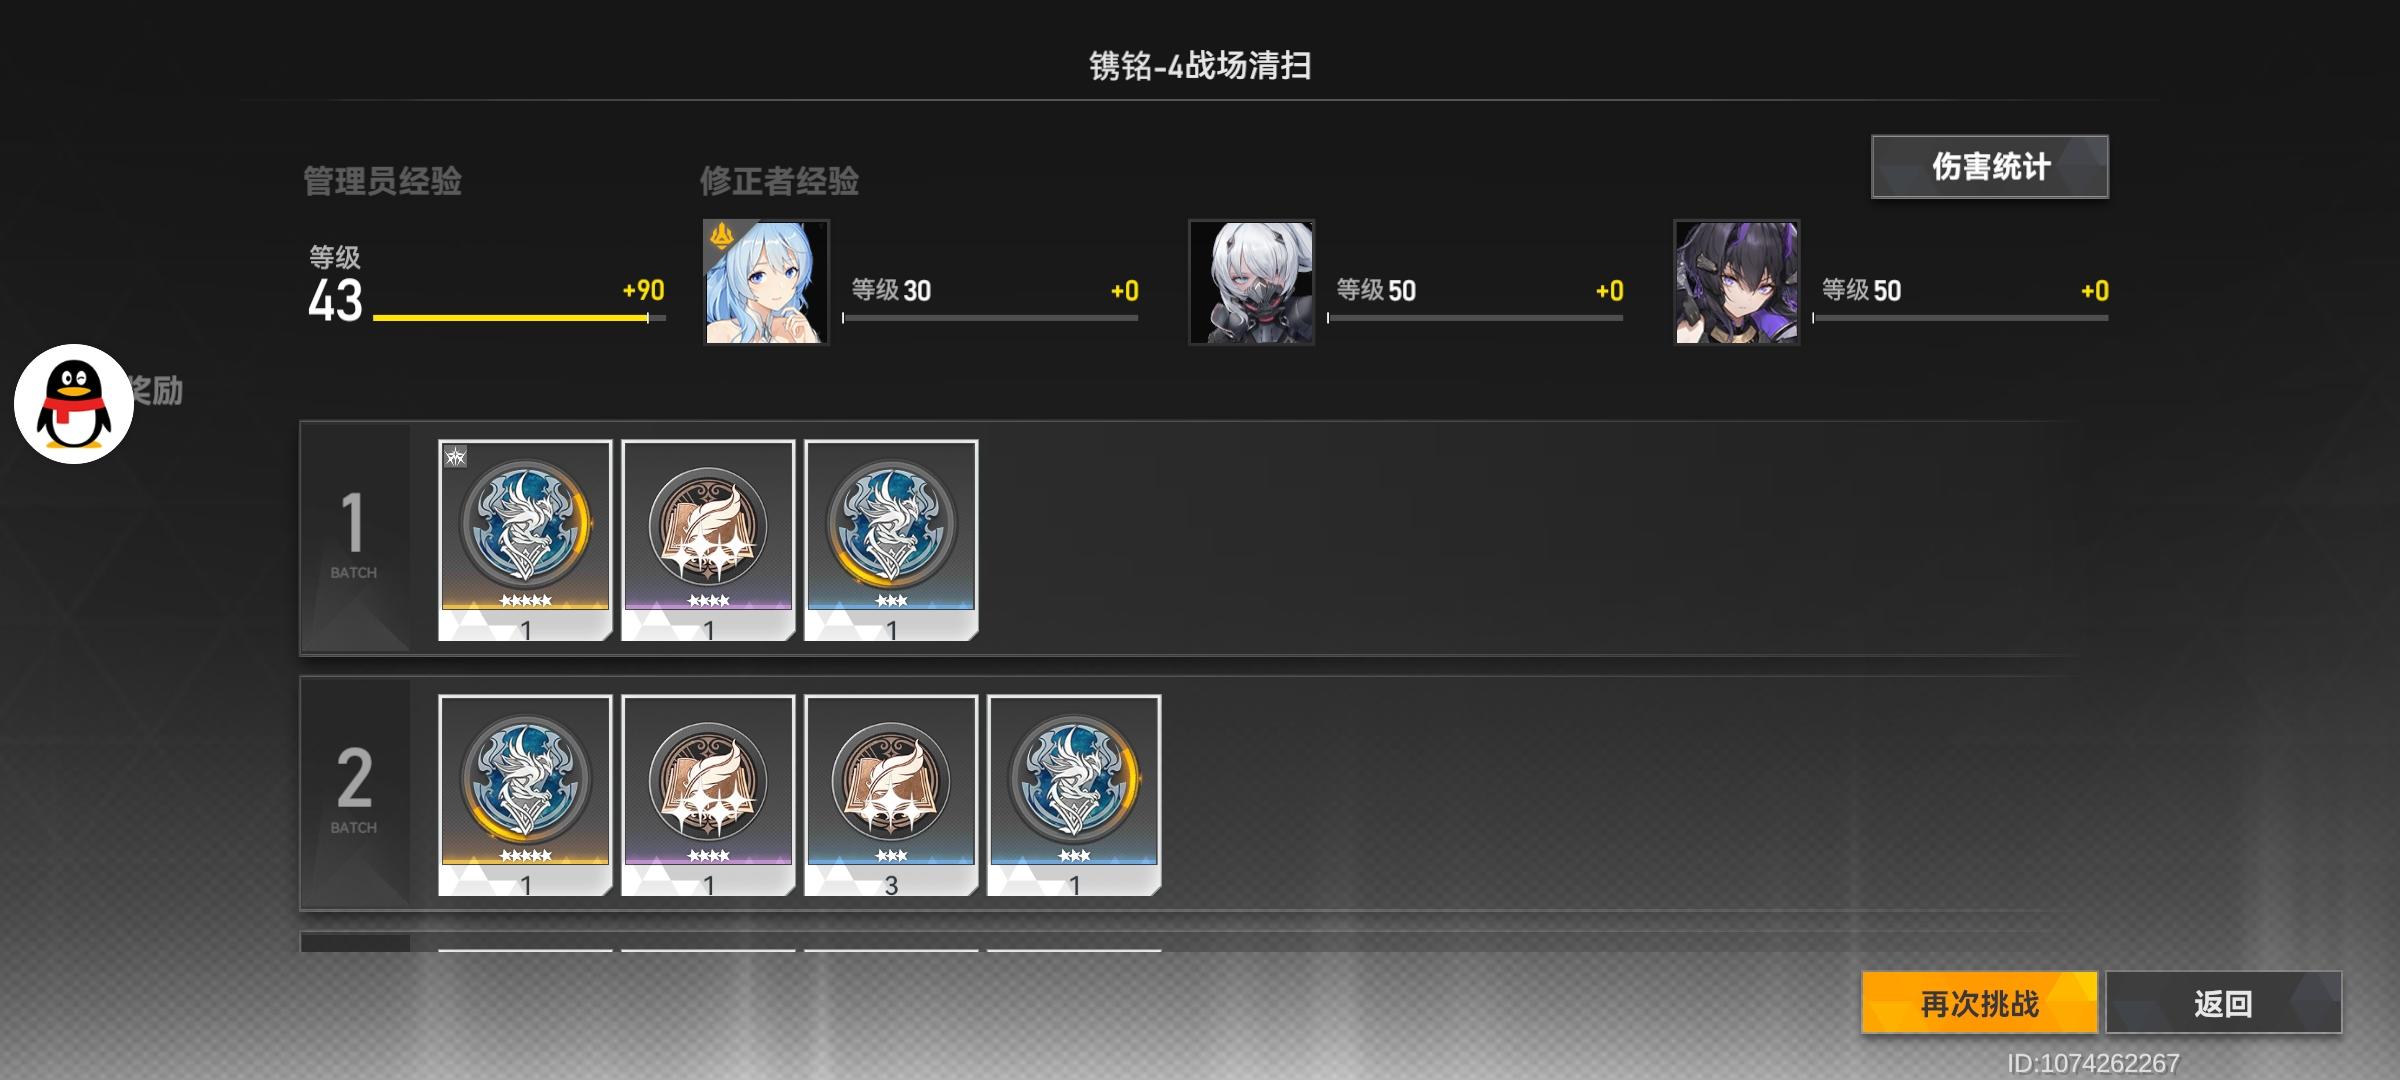This screenshot has width=2400, height=1080.
Task: Click the 镌铭-4战场清扫 title text
Action: click(x=1200, y=66)
